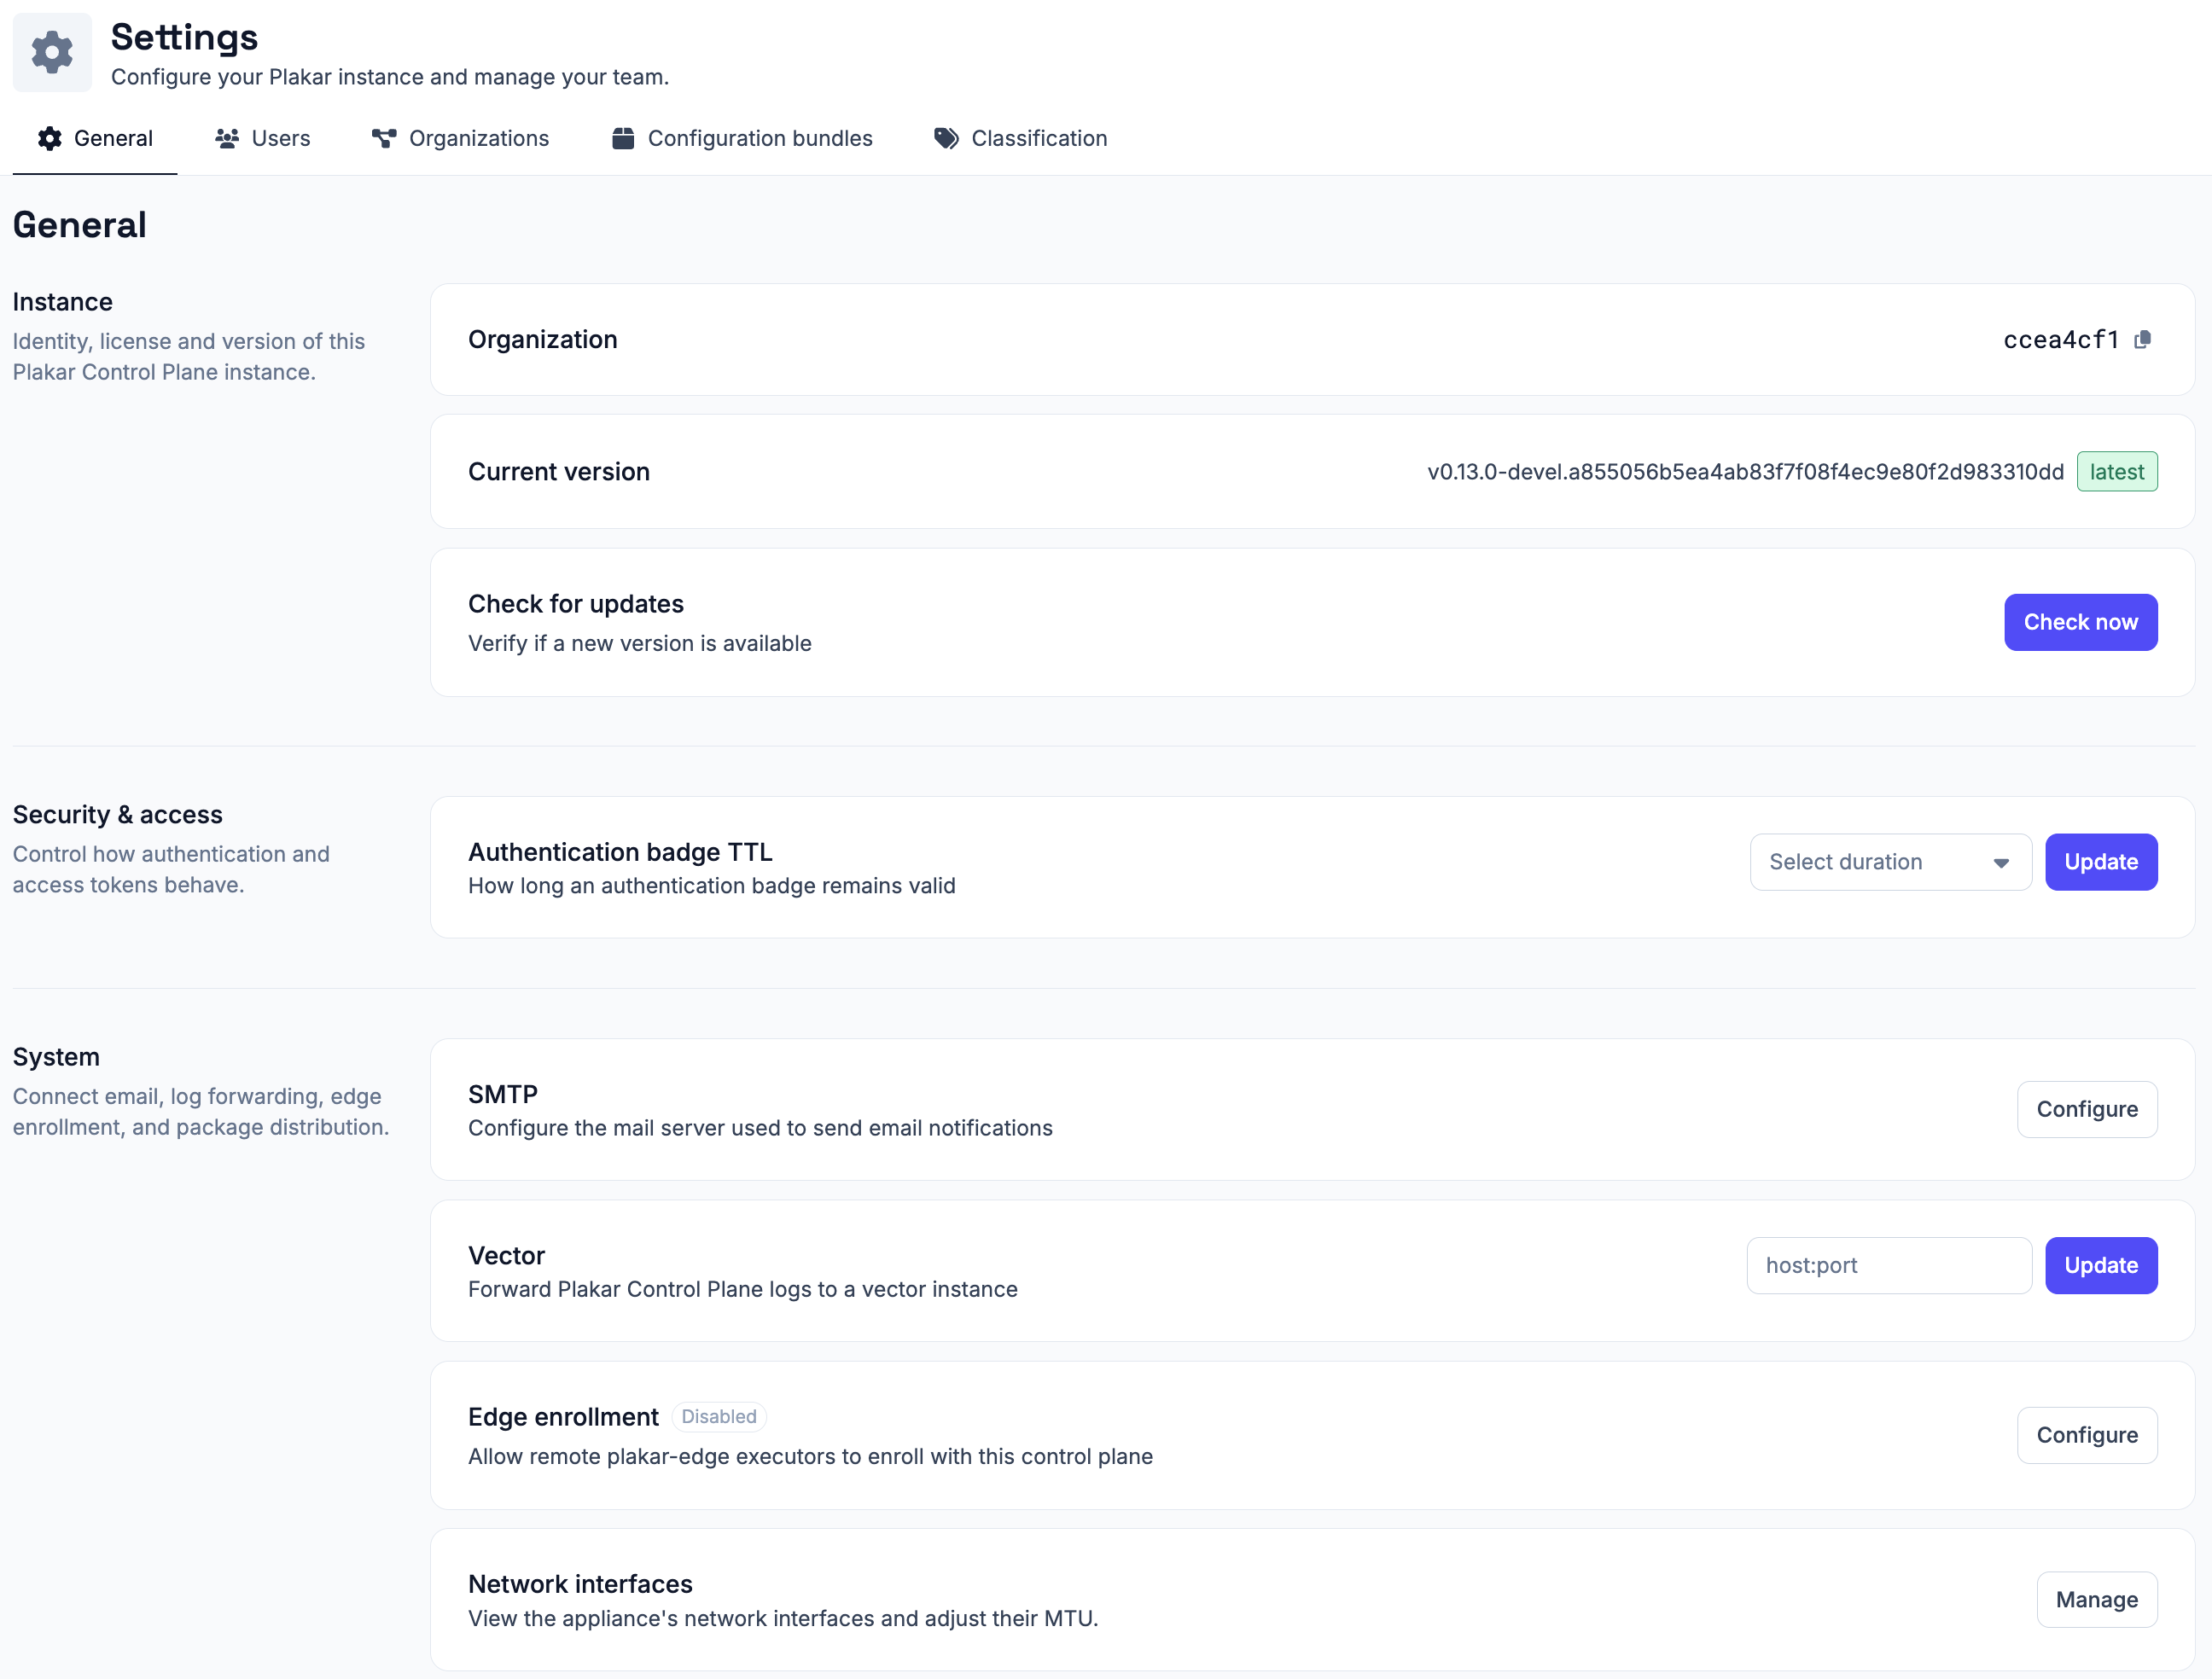Update the Authentication badge TTL

coord(2101,862)
